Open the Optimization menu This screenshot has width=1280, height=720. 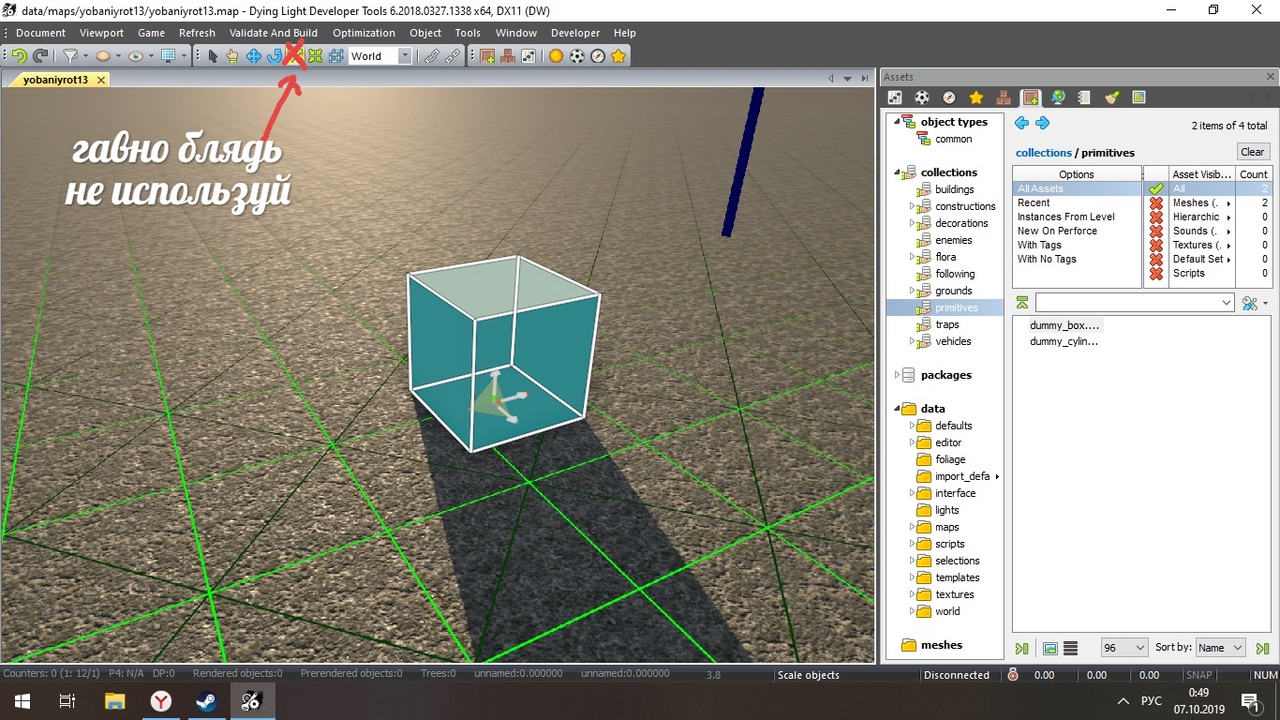point(364,33)
